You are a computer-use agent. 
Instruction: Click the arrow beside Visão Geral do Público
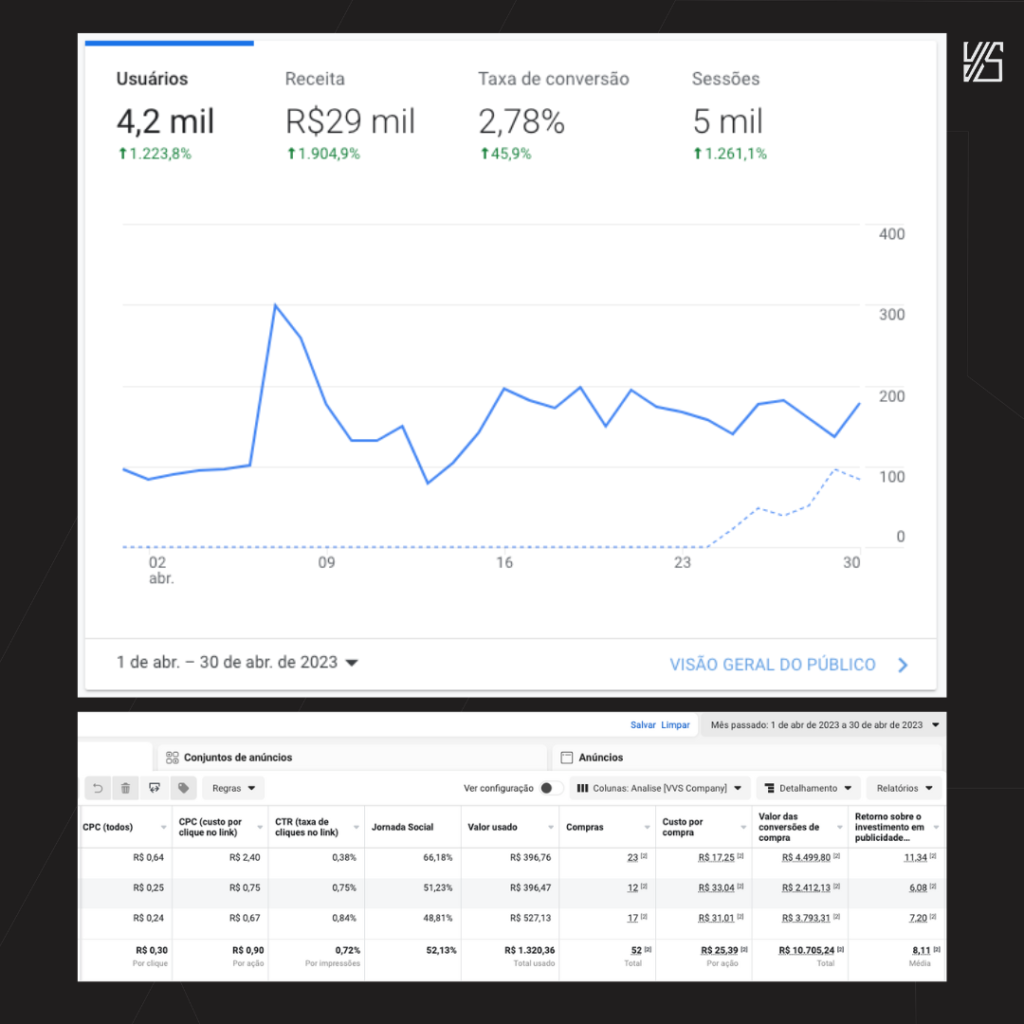coord(903,665)
